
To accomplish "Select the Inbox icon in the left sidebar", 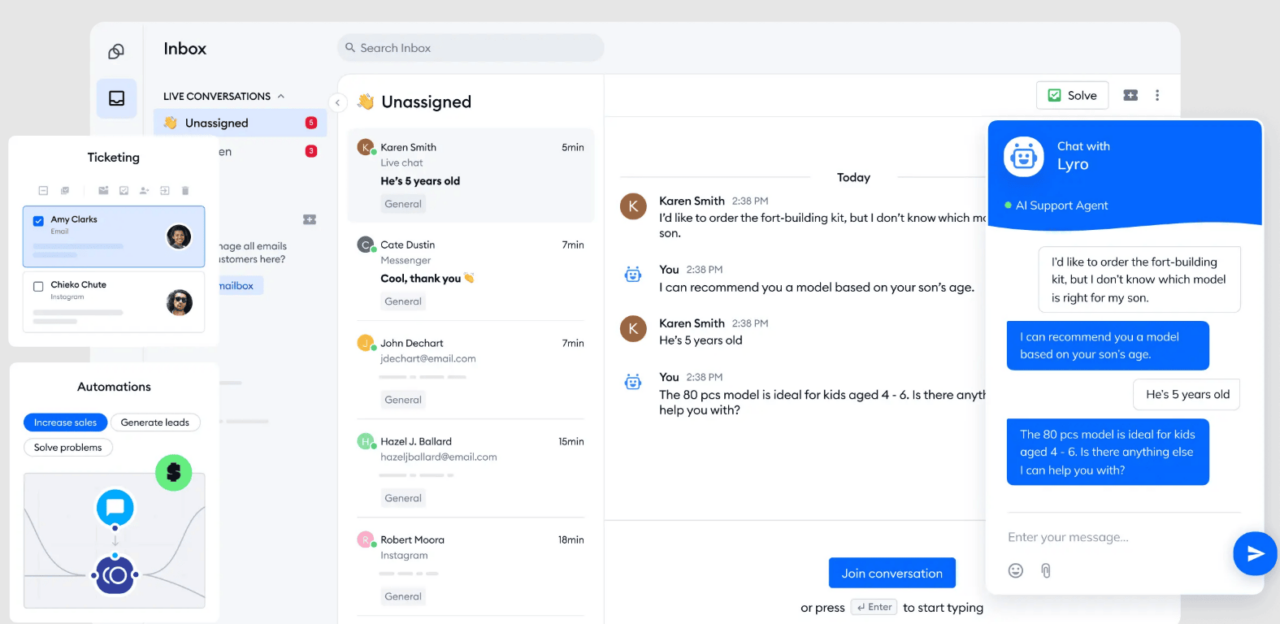I will click(x=116, y=98).
